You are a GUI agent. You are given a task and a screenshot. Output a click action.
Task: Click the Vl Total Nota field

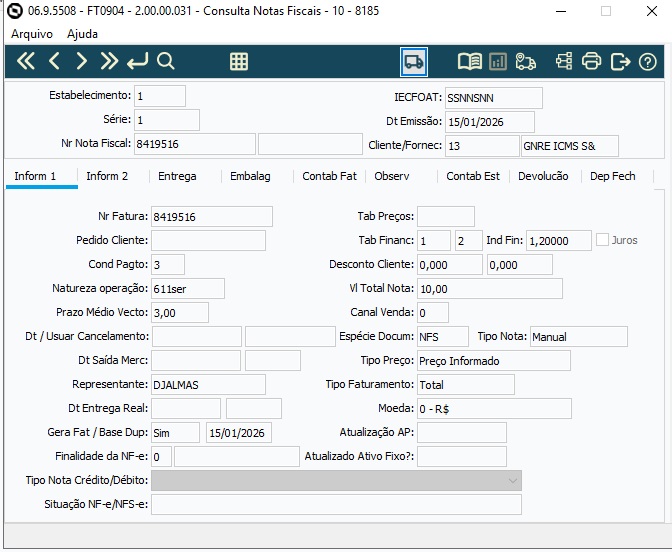click(490, 289)
